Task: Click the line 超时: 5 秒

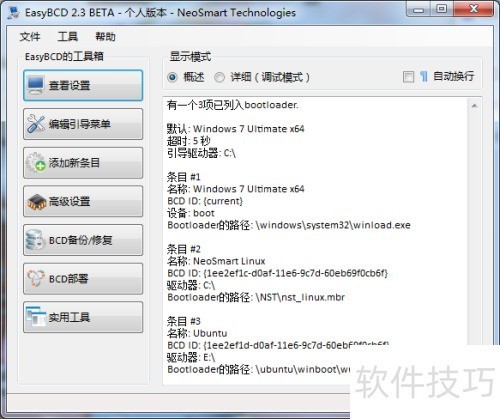Action: coord(189,141)
